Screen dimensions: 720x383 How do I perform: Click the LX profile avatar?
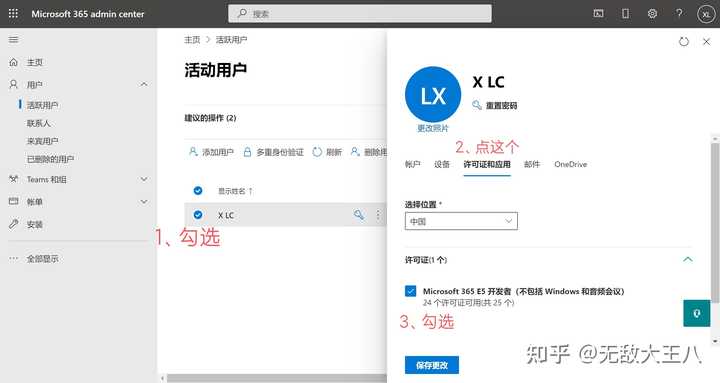pos(433,95)
